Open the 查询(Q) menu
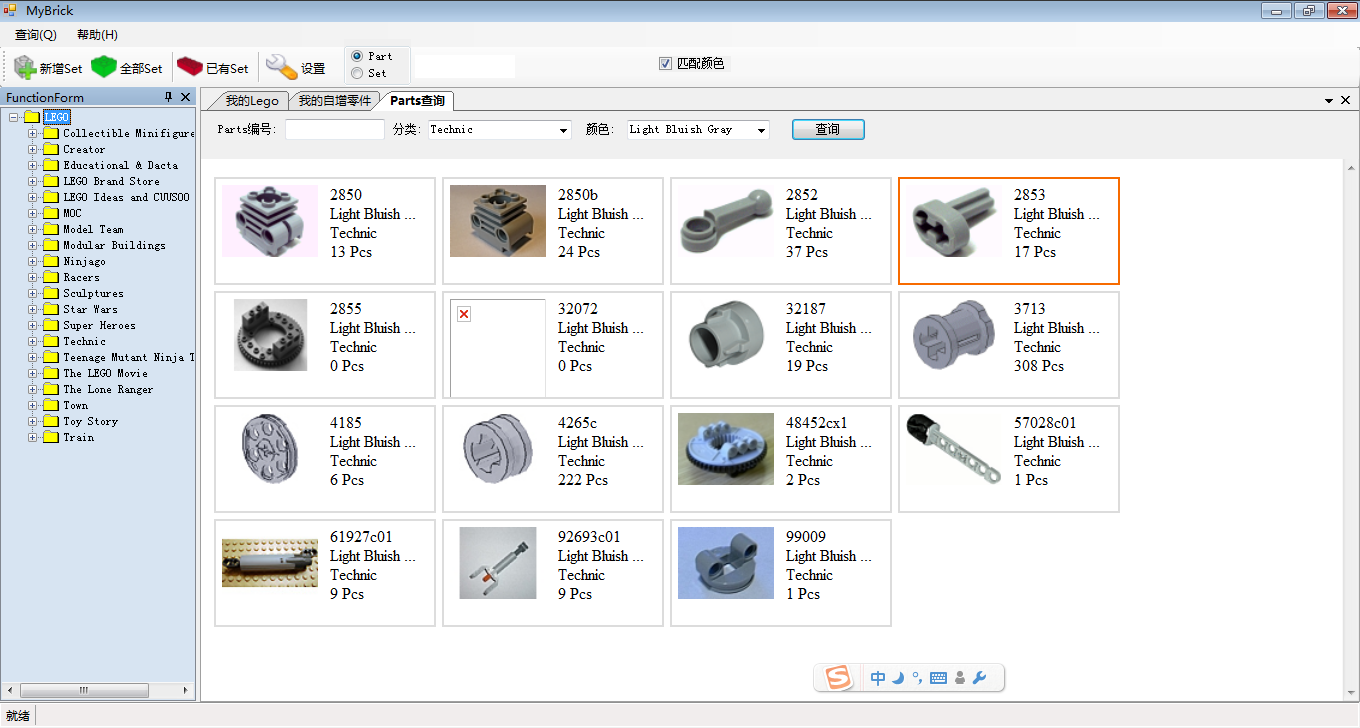 coord(36,35)
